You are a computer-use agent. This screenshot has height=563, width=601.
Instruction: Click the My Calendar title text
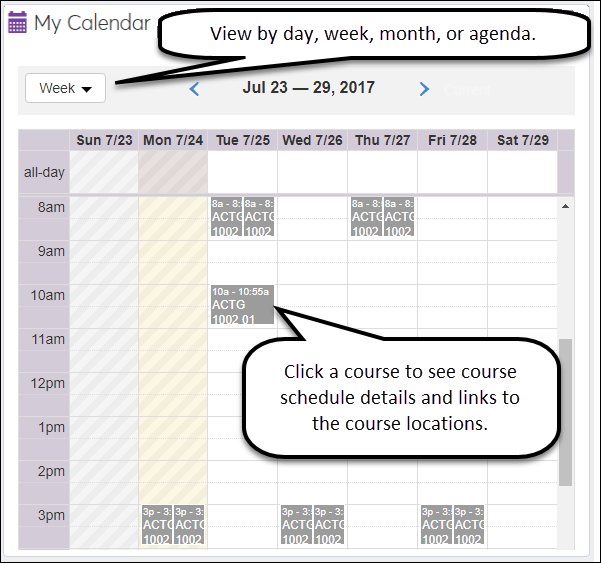pos(92,23)
